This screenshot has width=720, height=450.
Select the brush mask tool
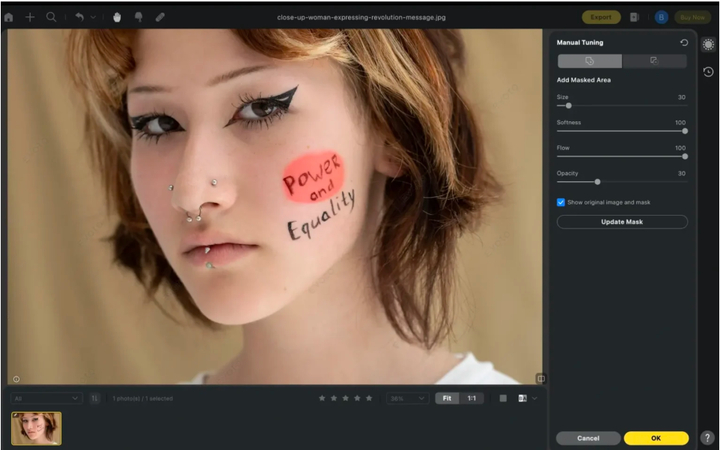139,17
